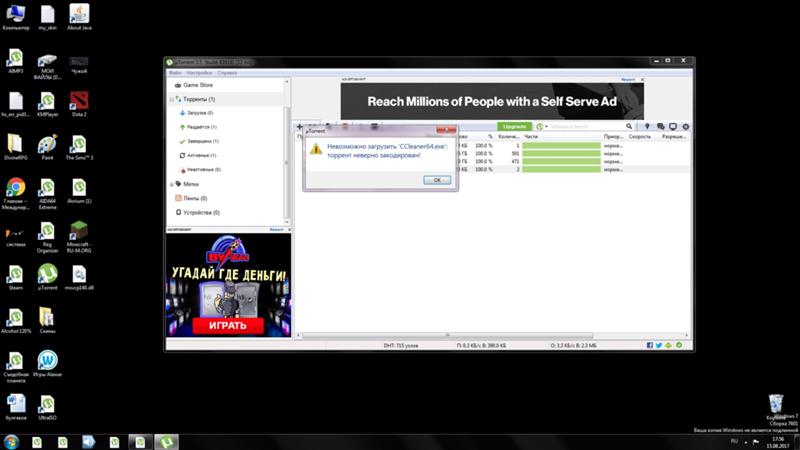Screen dimensions: 800x450
Task: Click the Android icon in status bar
Action: click(x=668, y=345)
